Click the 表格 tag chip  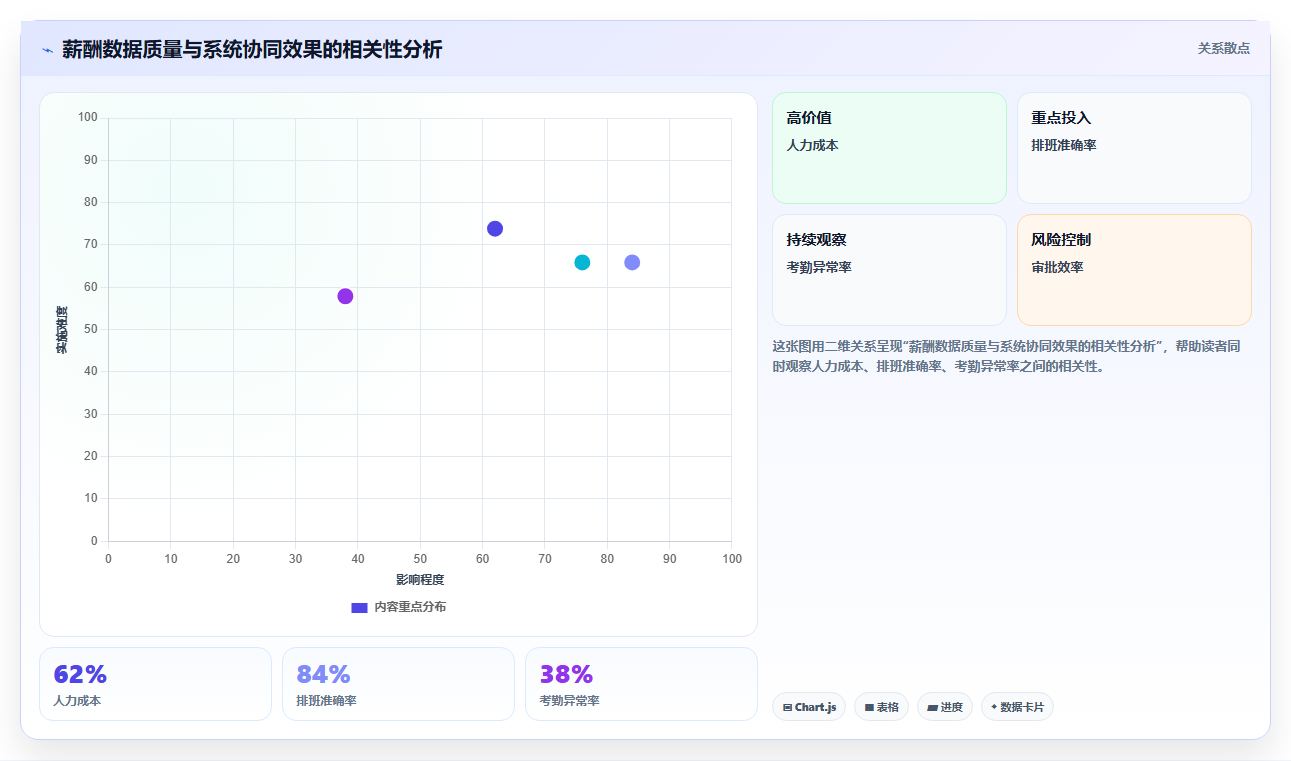click(881, 707)
